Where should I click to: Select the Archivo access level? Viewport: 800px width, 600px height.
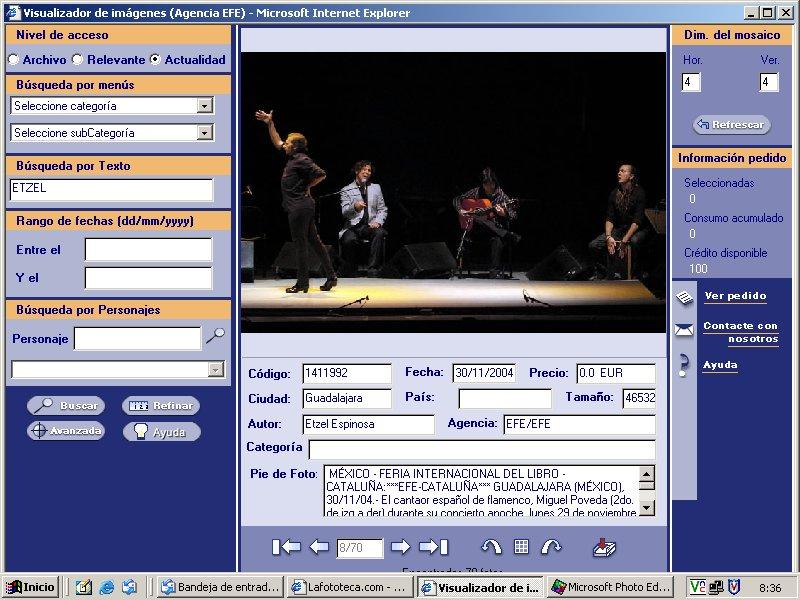point(13,60)
